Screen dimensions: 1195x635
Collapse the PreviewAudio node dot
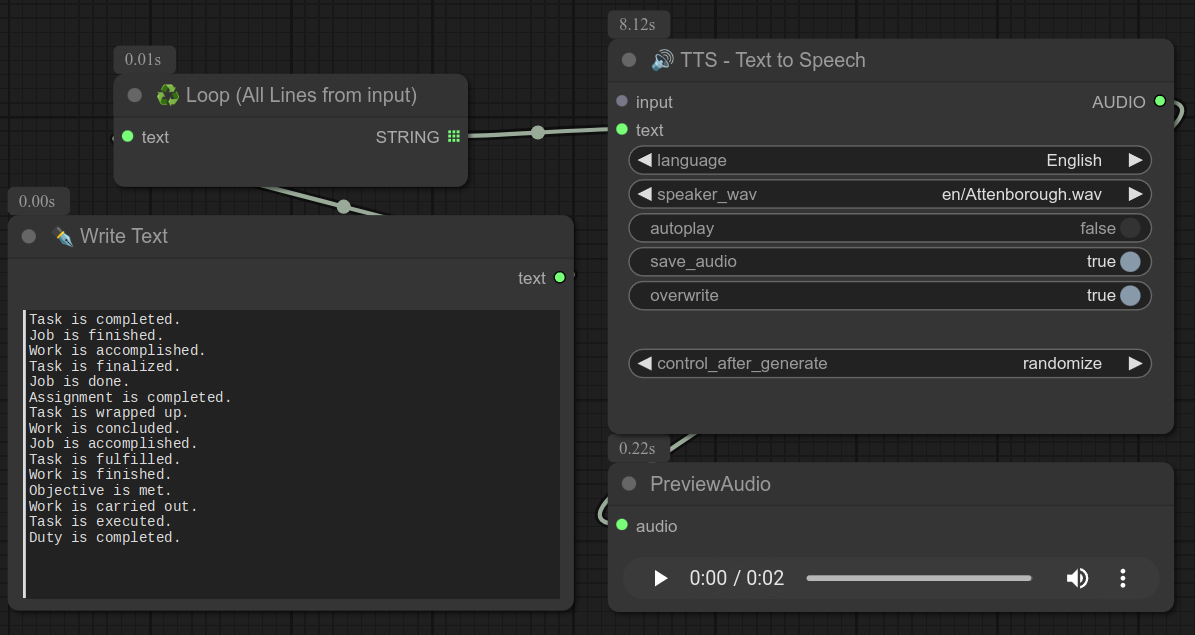[629, 484]
